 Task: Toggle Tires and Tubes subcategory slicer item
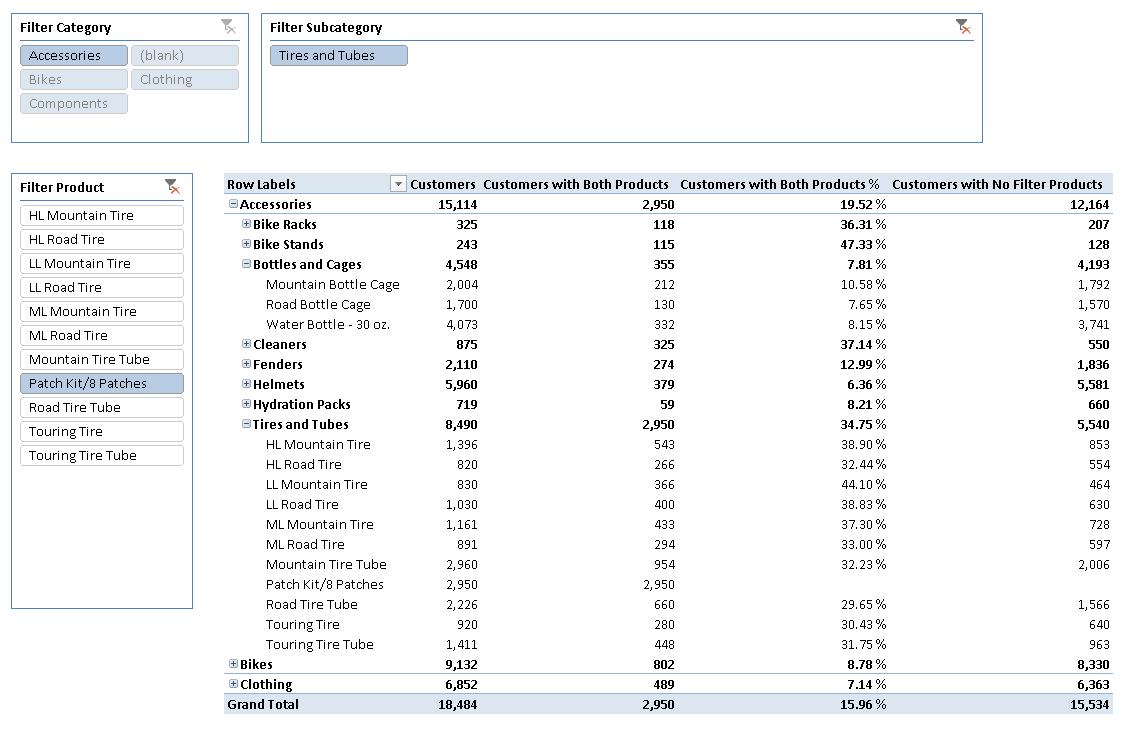click(339, 55)
